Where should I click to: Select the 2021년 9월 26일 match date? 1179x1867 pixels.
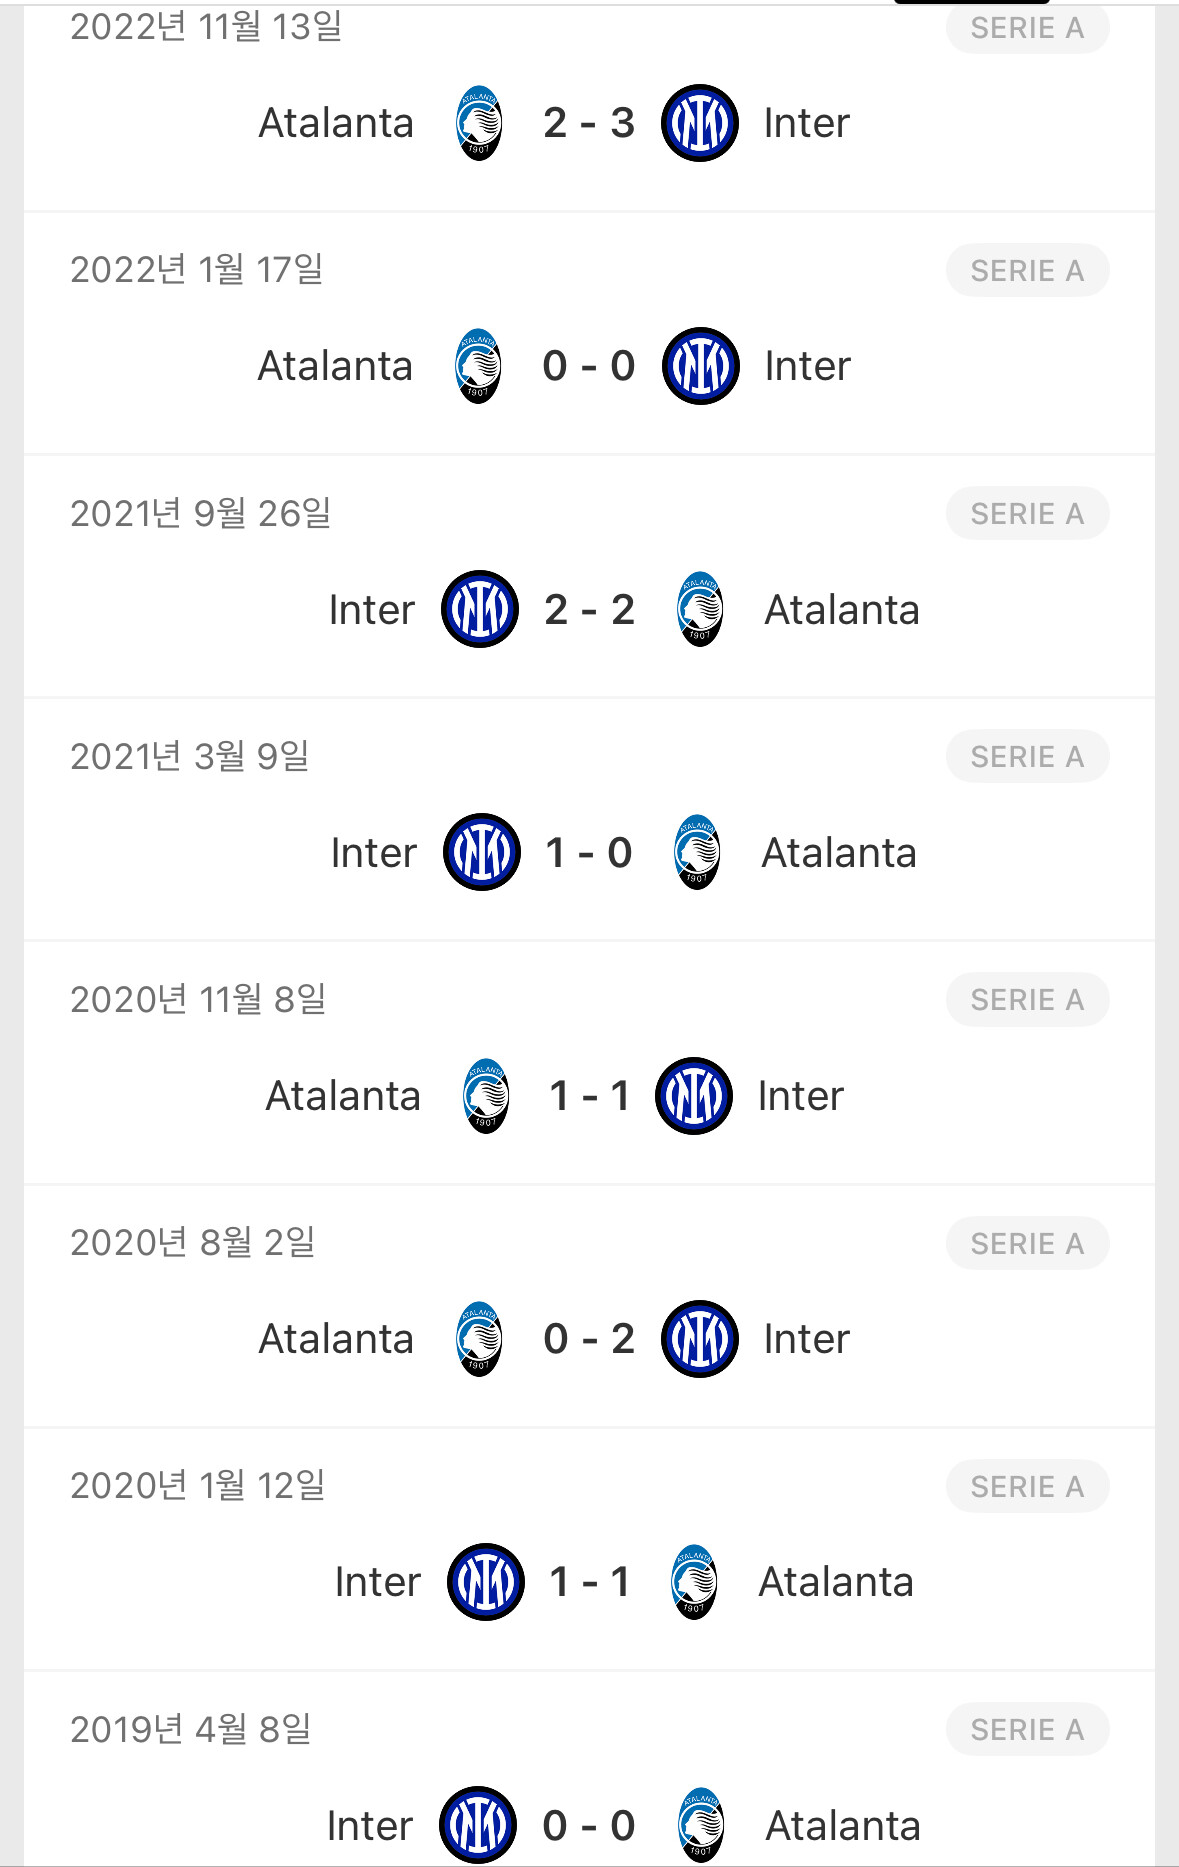pyautogui.click(x=200, y=513)
